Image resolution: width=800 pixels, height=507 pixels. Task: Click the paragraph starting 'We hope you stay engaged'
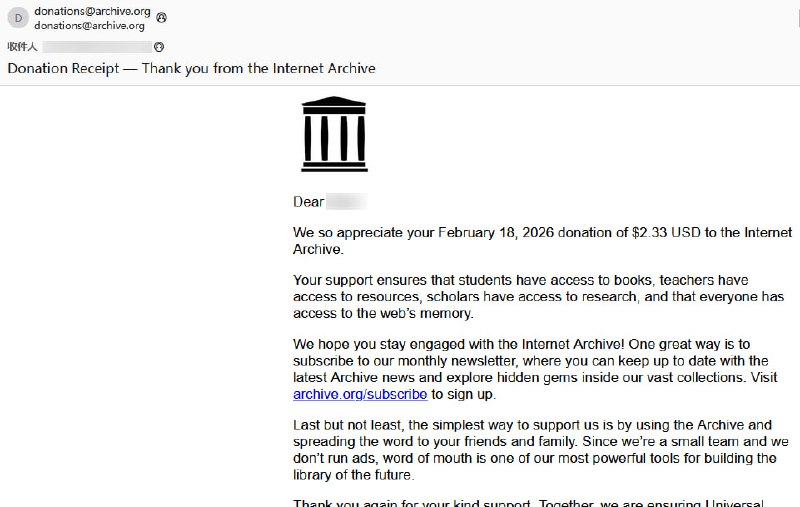535,369
